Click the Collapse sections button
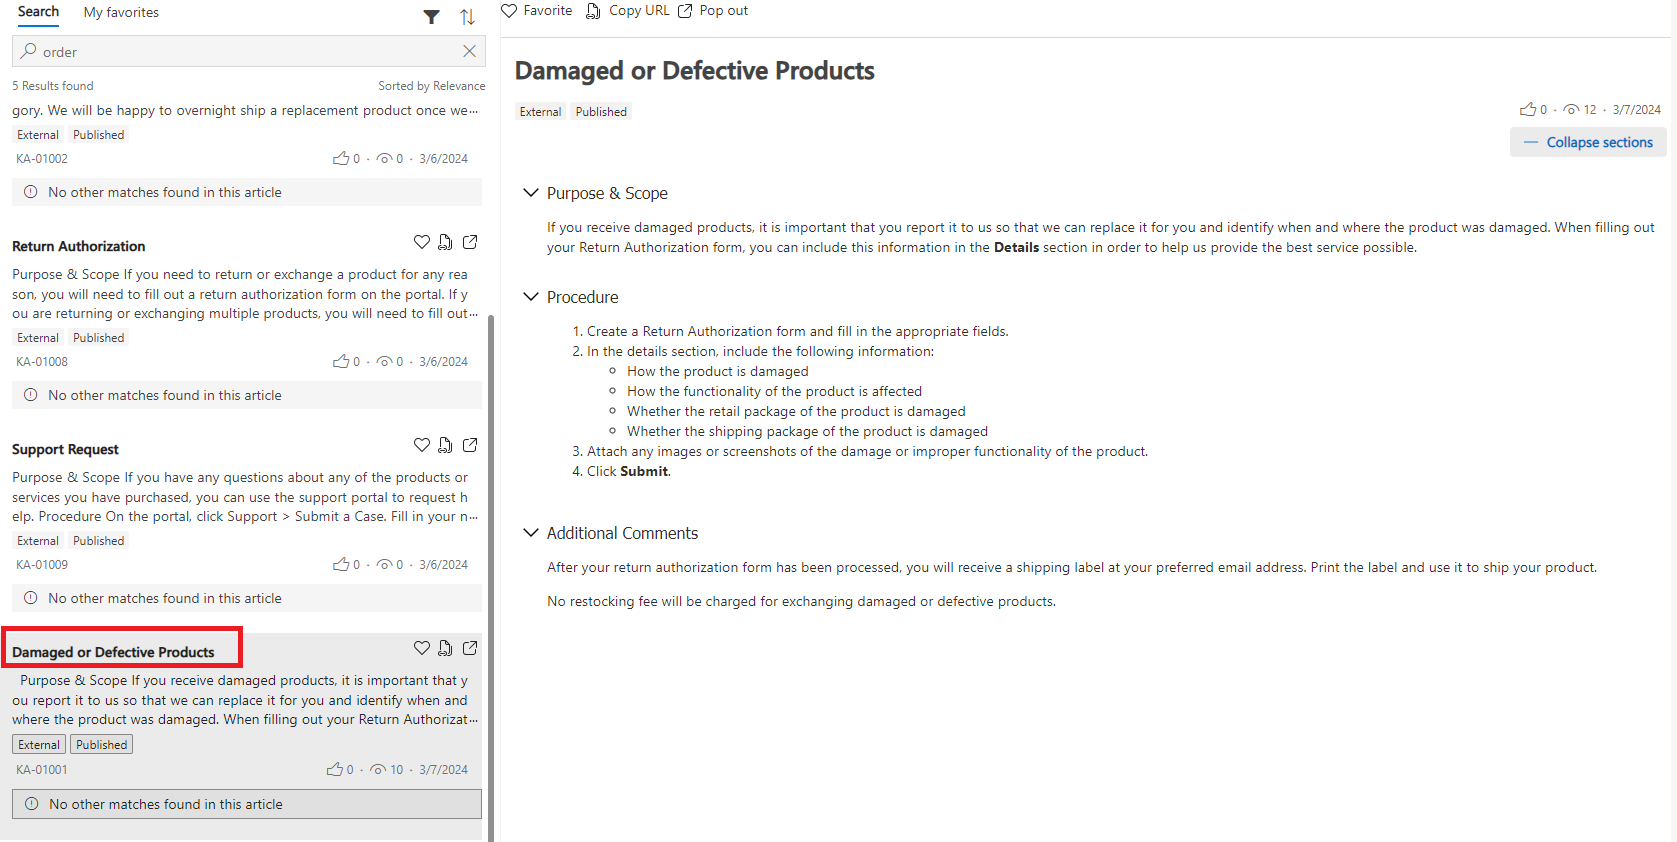Screen dimensions: 1677x842 tap(1588, 142)
